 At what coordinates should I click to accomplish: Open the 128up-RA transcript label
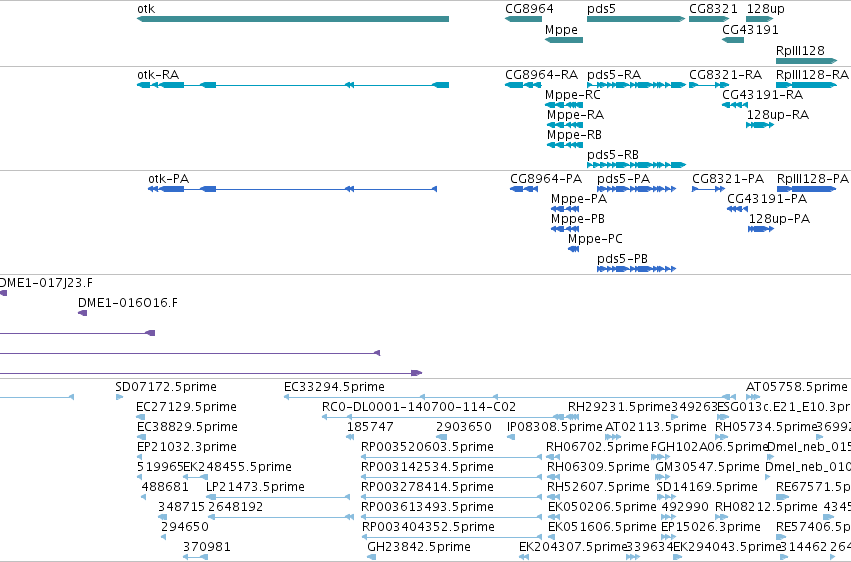point(778,114)
